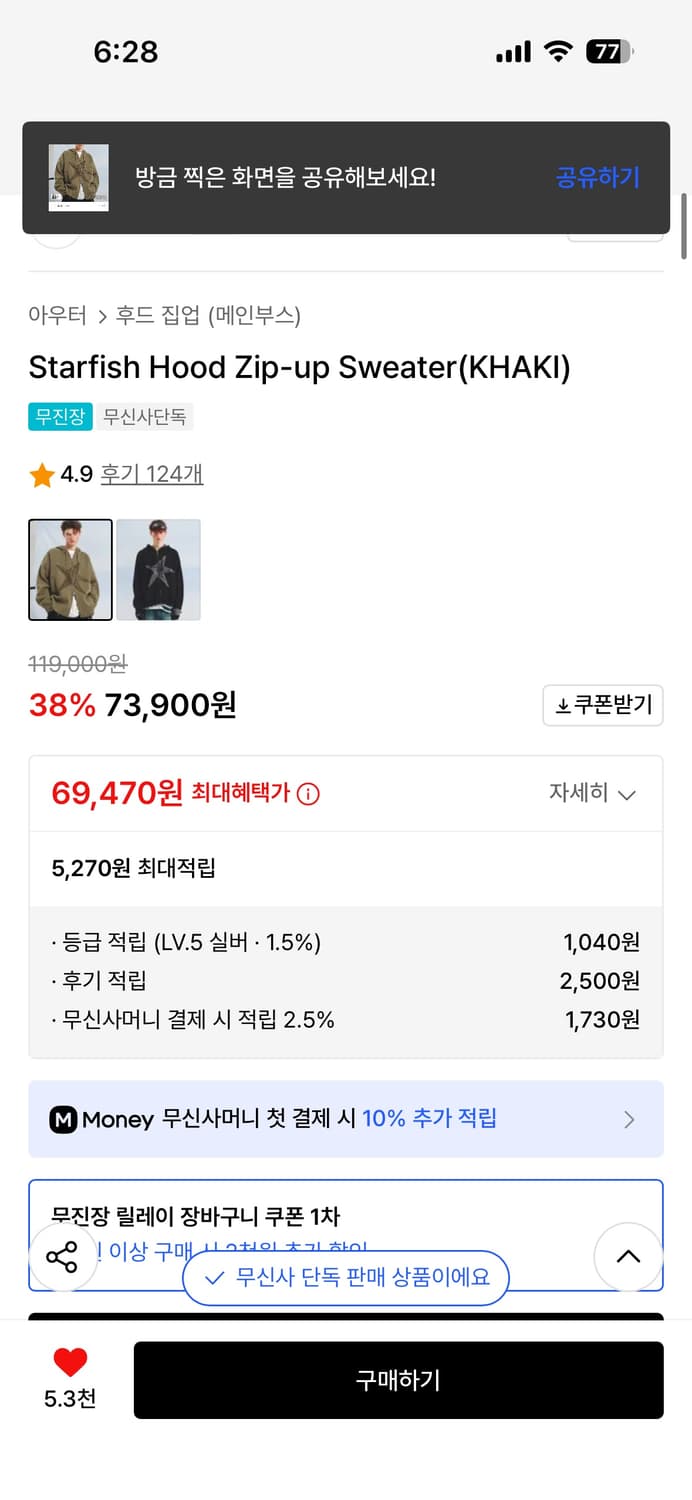Tap the coupon download icon on 쿠폰받기
Viewport: 692px width, 1500px height.
point(563,705)
